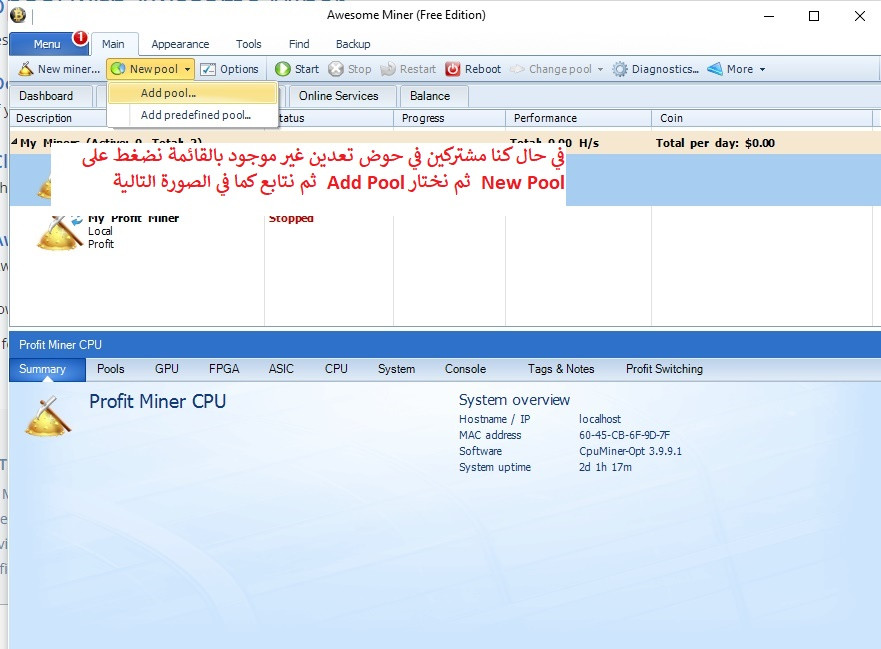Select the Dashboard tab
881x649 pixels.
coord(51,96)
